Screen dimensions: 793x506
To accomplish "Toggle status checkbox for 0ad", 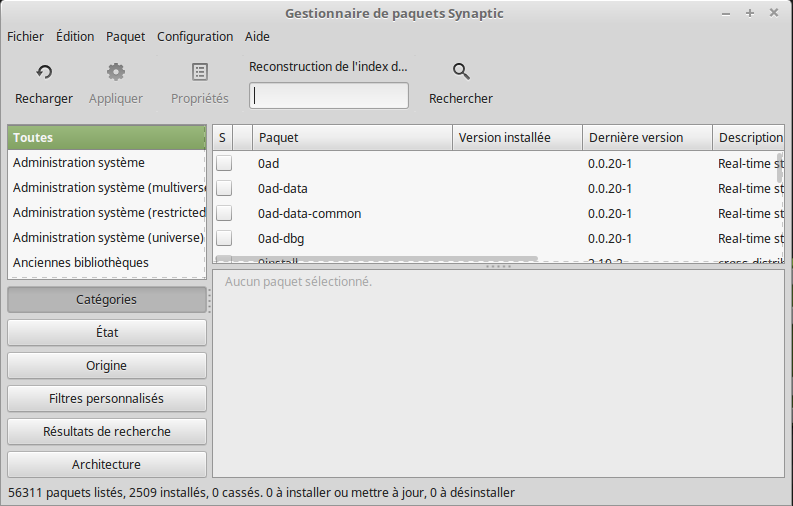I will 224,163.
